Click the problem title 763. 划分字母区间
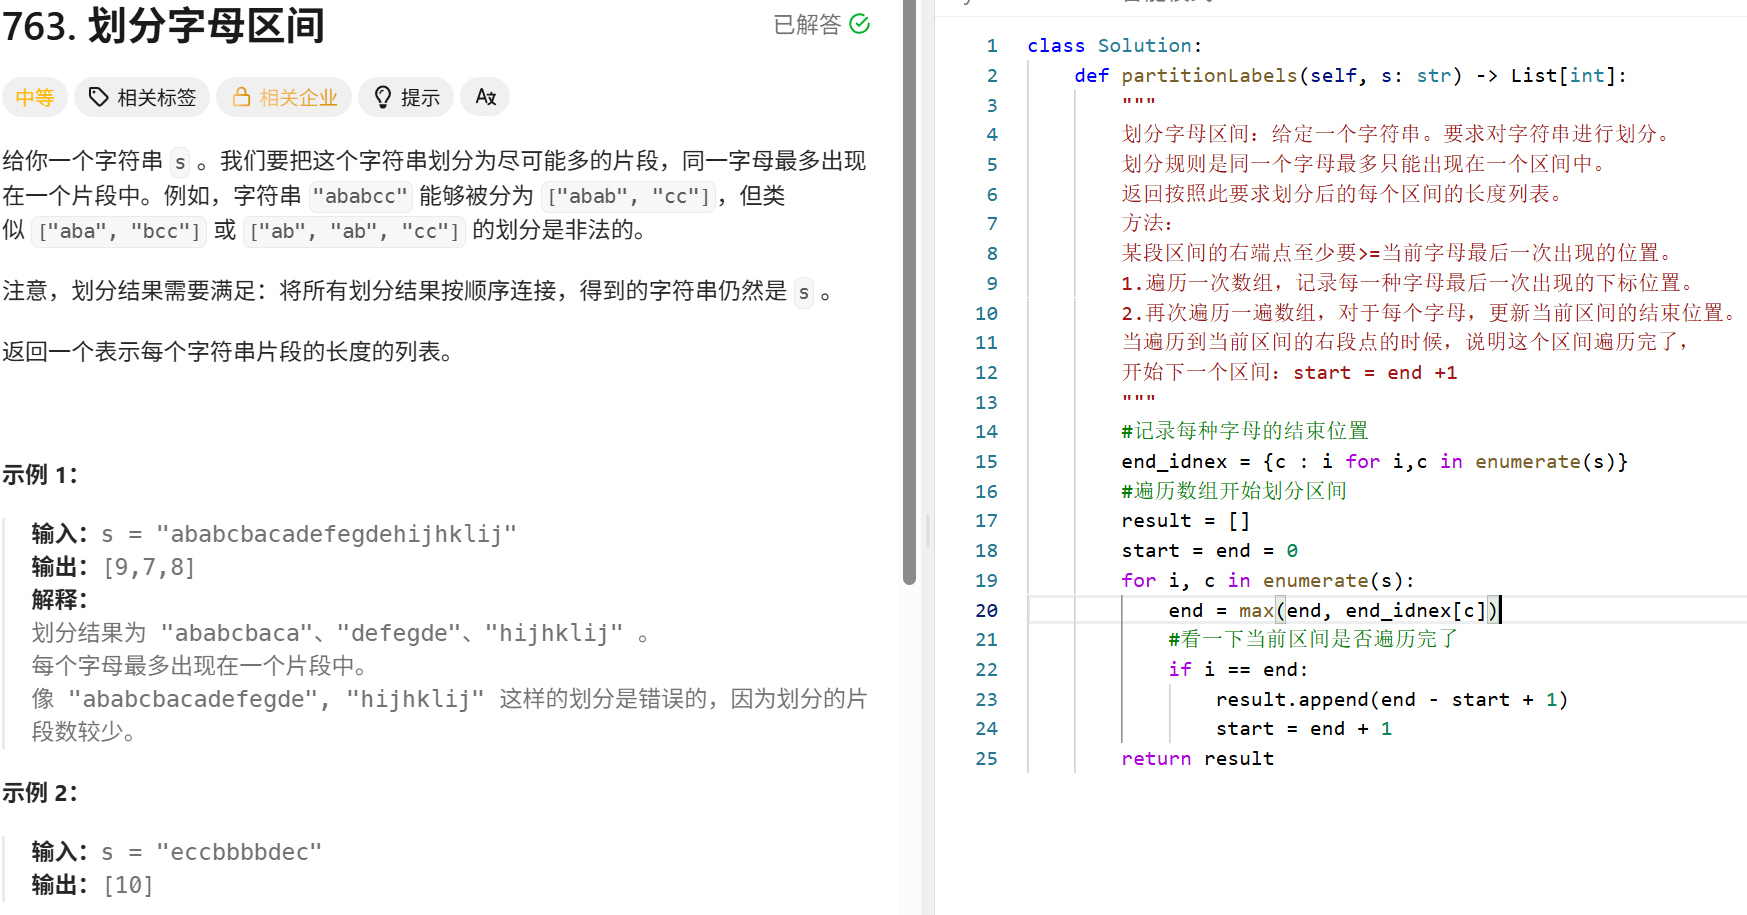 click(164, 26)
